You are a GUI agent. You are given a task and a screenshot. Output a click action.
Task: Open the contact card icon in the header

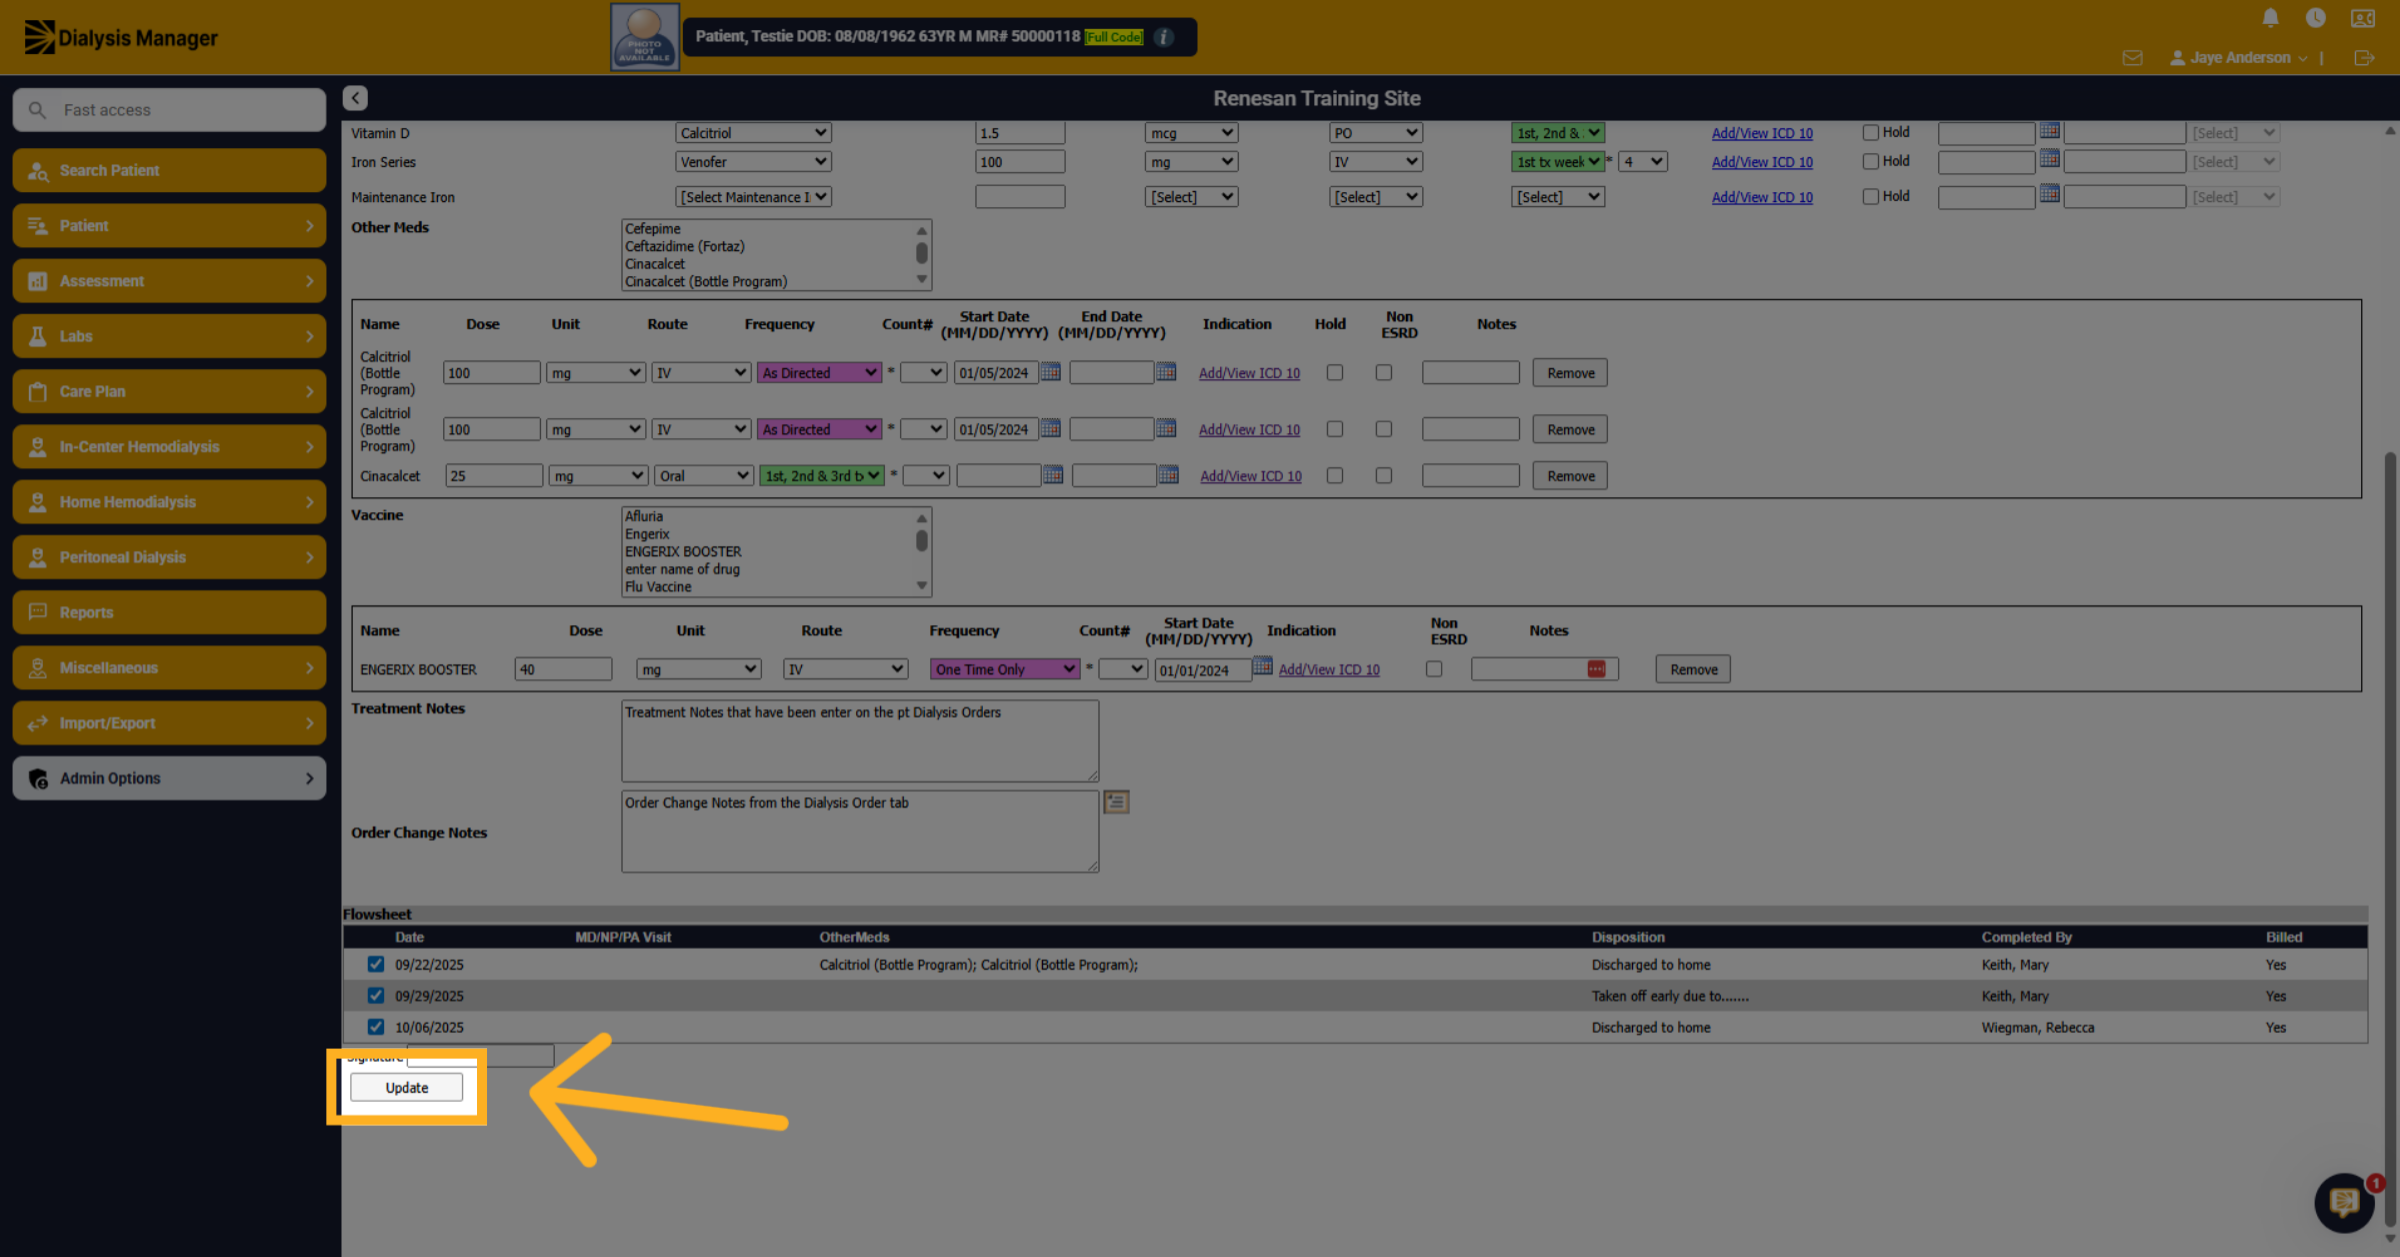tap(2363, 18)
